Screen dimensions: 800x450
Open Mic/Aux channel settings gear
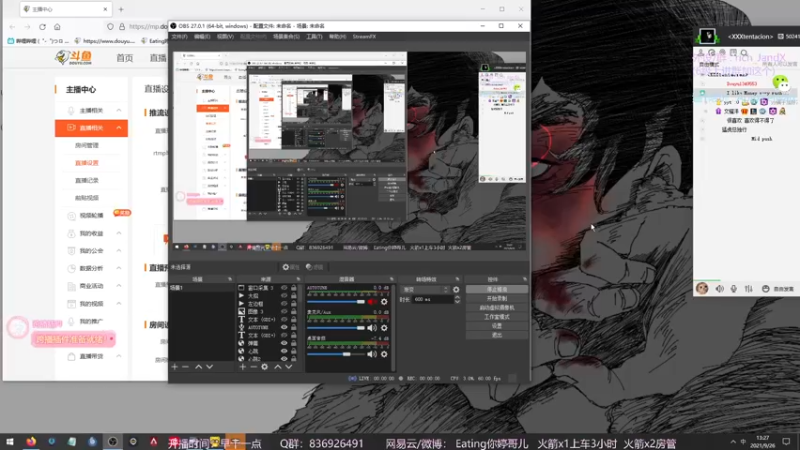(384, 328)
